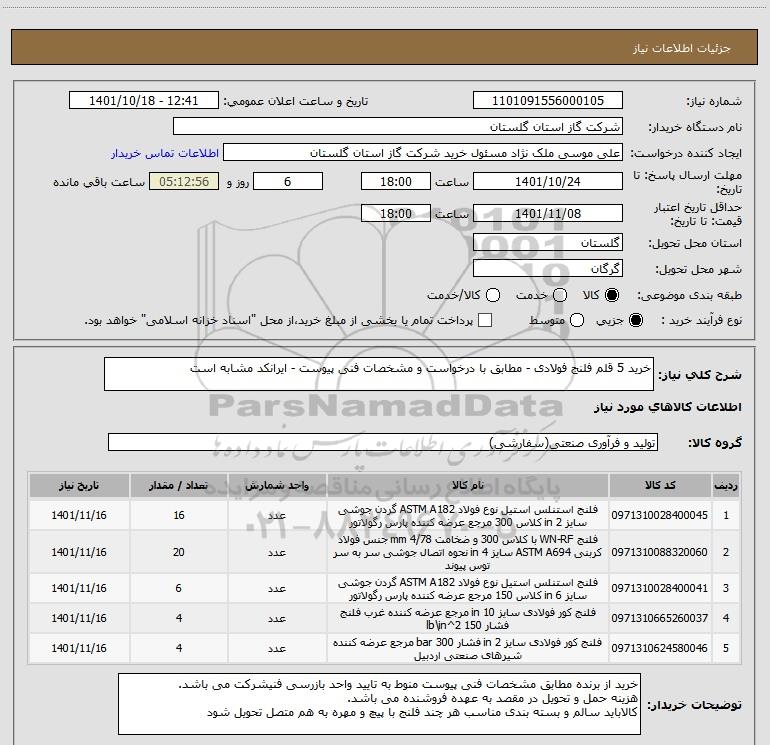The height and width of the screenshot is (745, 770).
Task: Click price validity date 1401/11/08
Action: pyautogui.click(x=548, y=213)
